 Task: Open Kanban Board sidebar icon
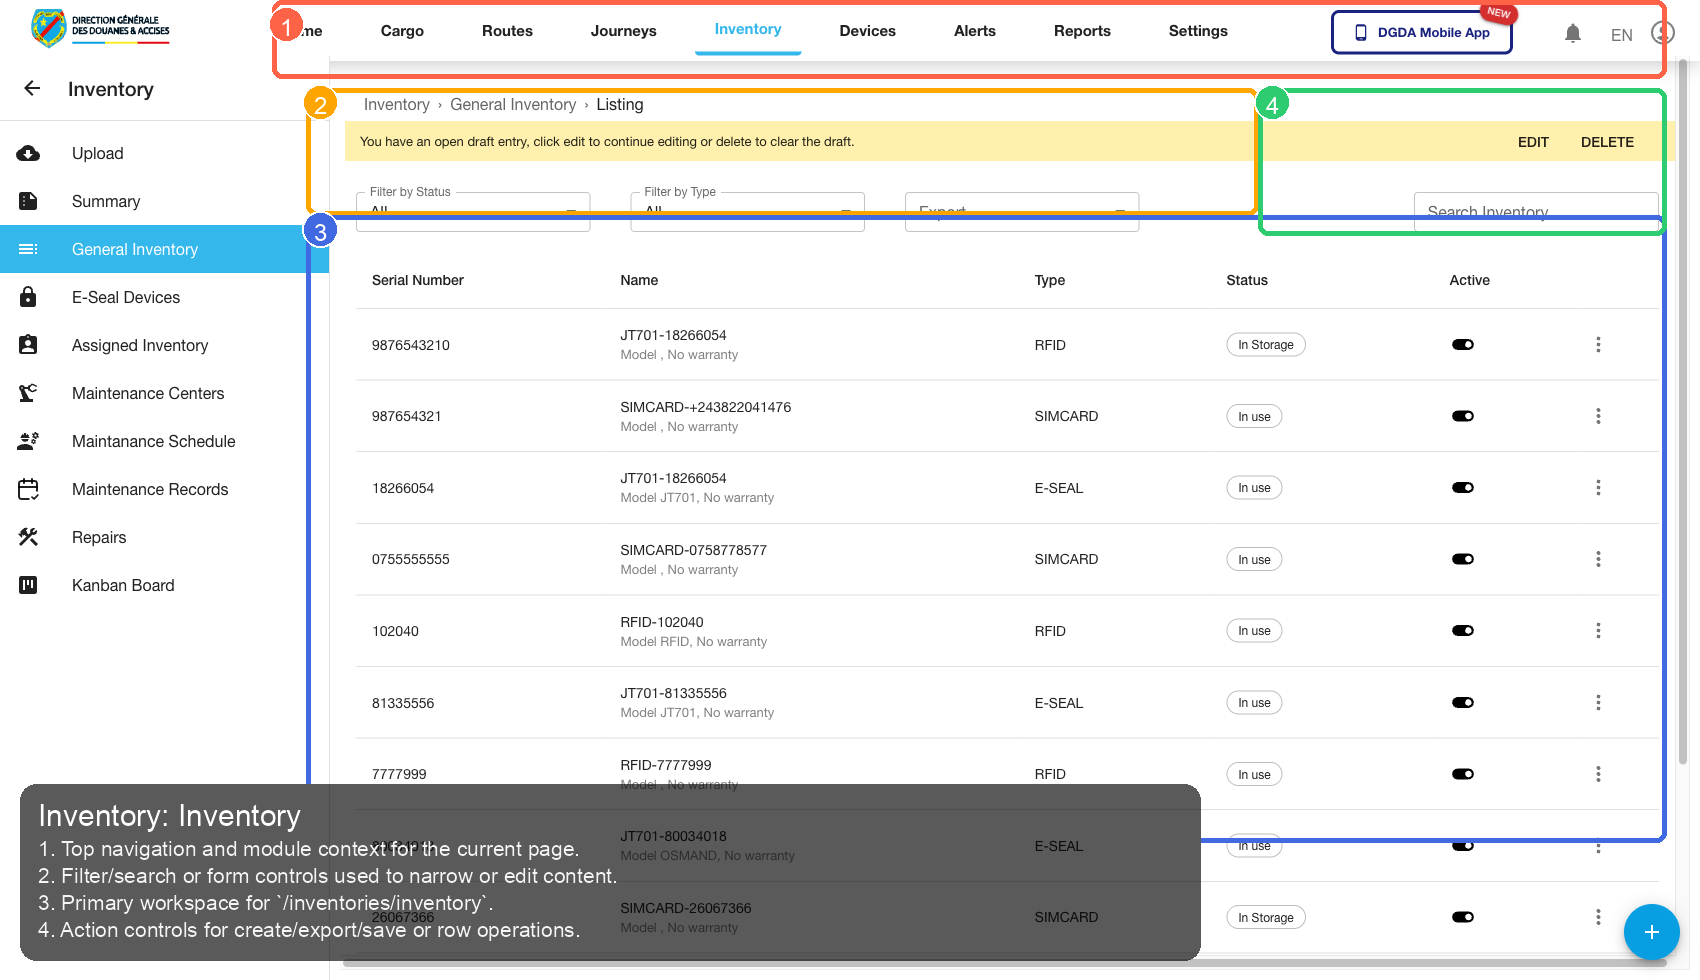pos(28,585)
